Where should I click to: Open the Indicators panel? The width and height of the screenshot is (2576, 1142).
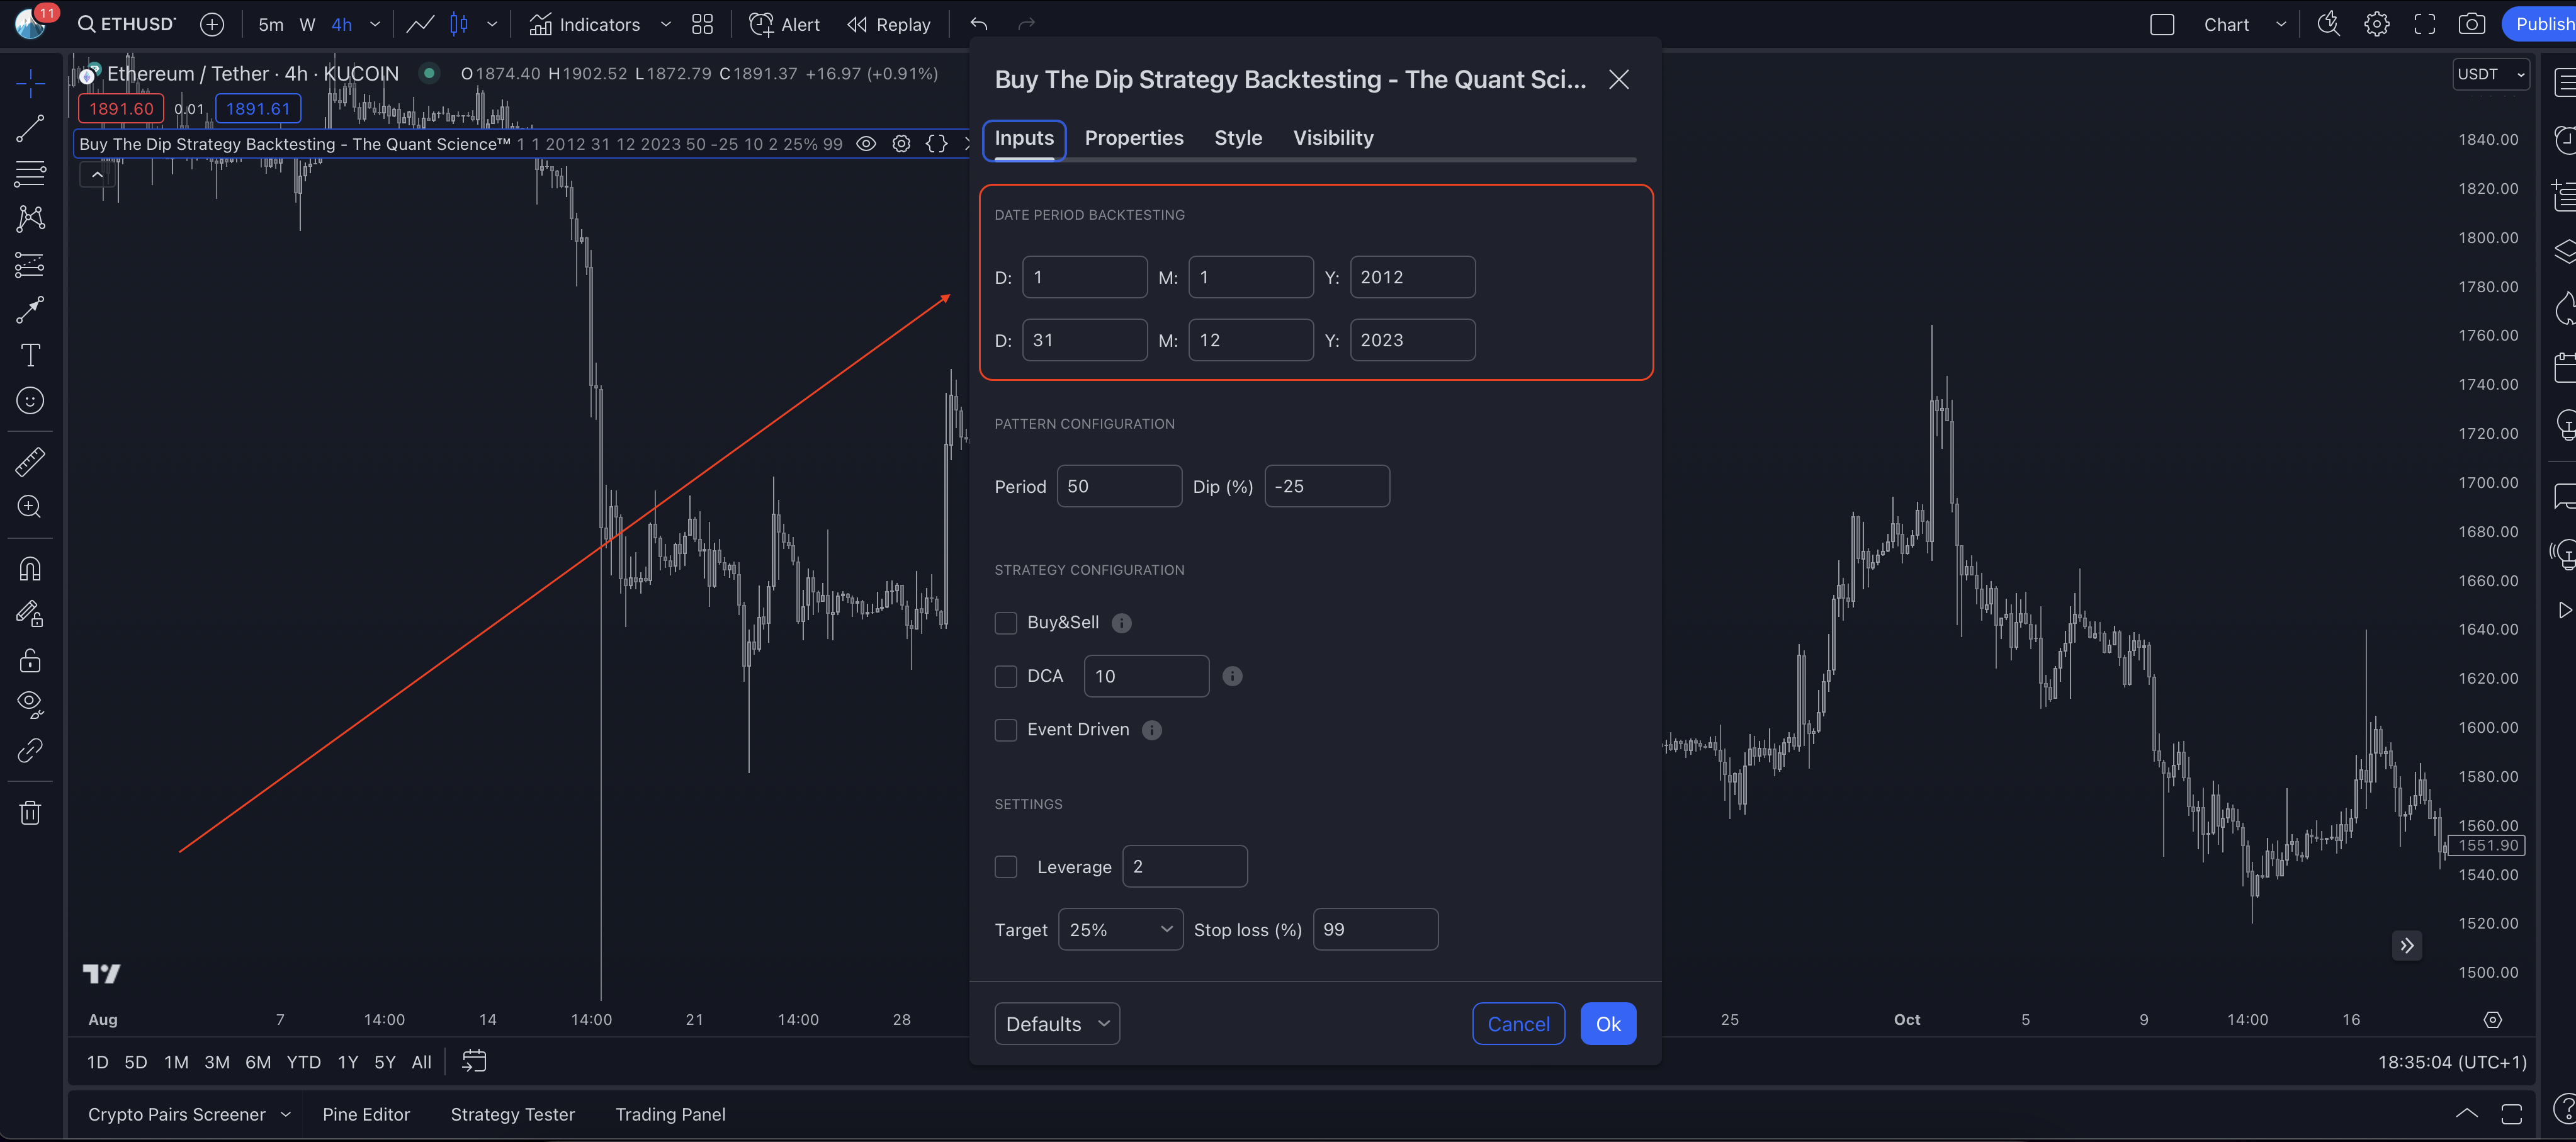click(x=585, y=24)
